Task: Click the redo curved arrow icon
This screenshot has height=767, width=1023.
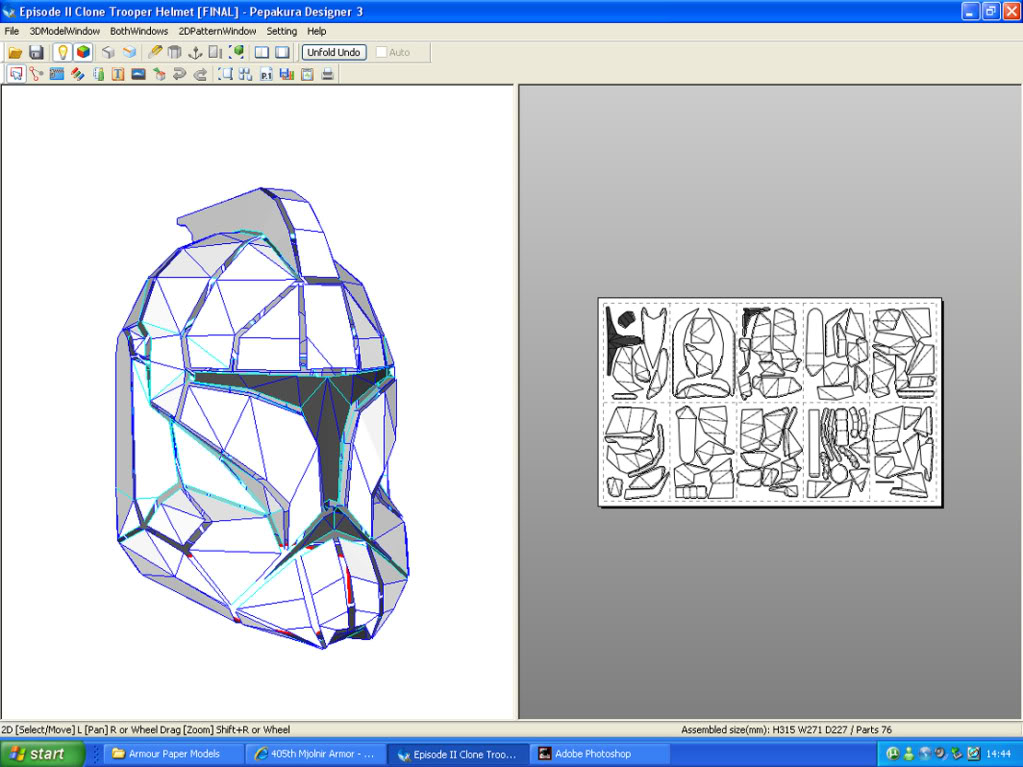Action: tap(200, 74)
